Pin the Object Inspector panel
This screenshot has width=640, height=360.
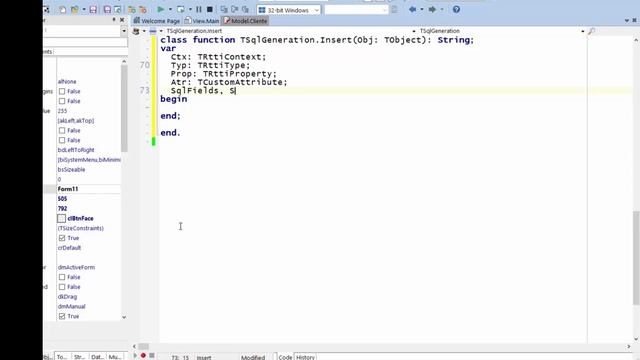[114, 20]
